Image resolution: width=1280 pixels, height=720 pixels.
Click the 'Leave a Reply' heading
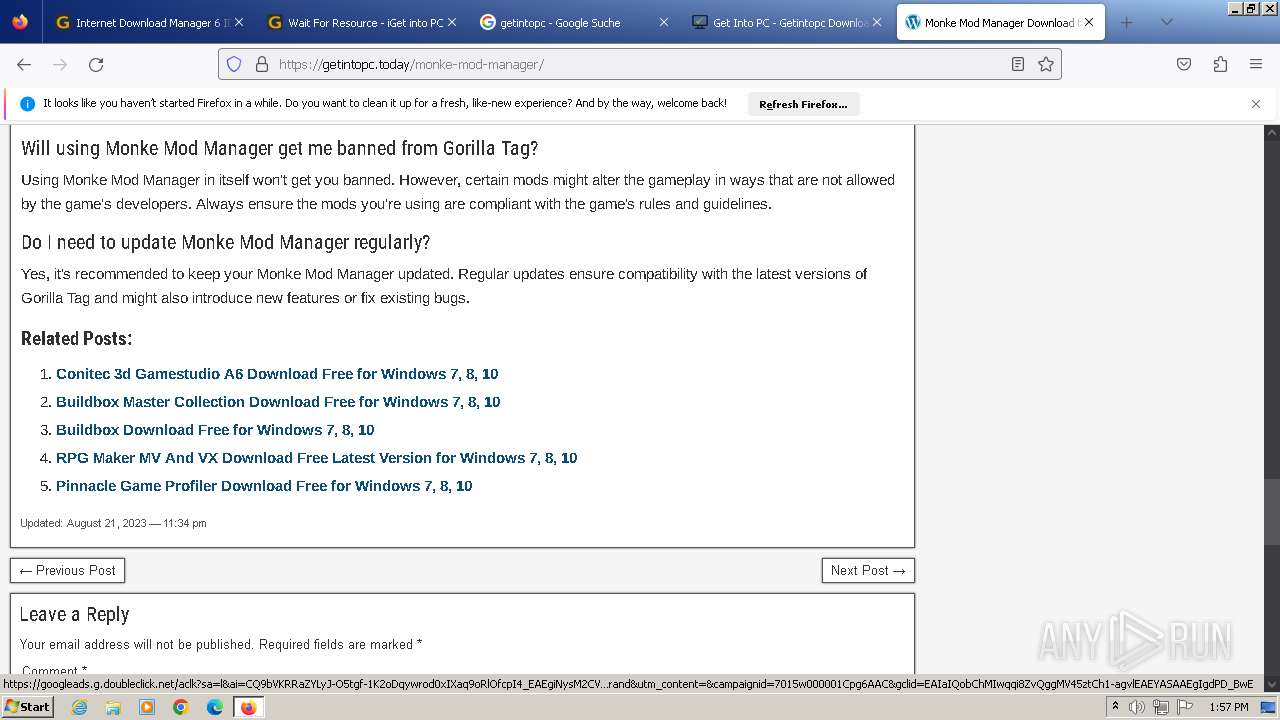click(x=74, y=614)
